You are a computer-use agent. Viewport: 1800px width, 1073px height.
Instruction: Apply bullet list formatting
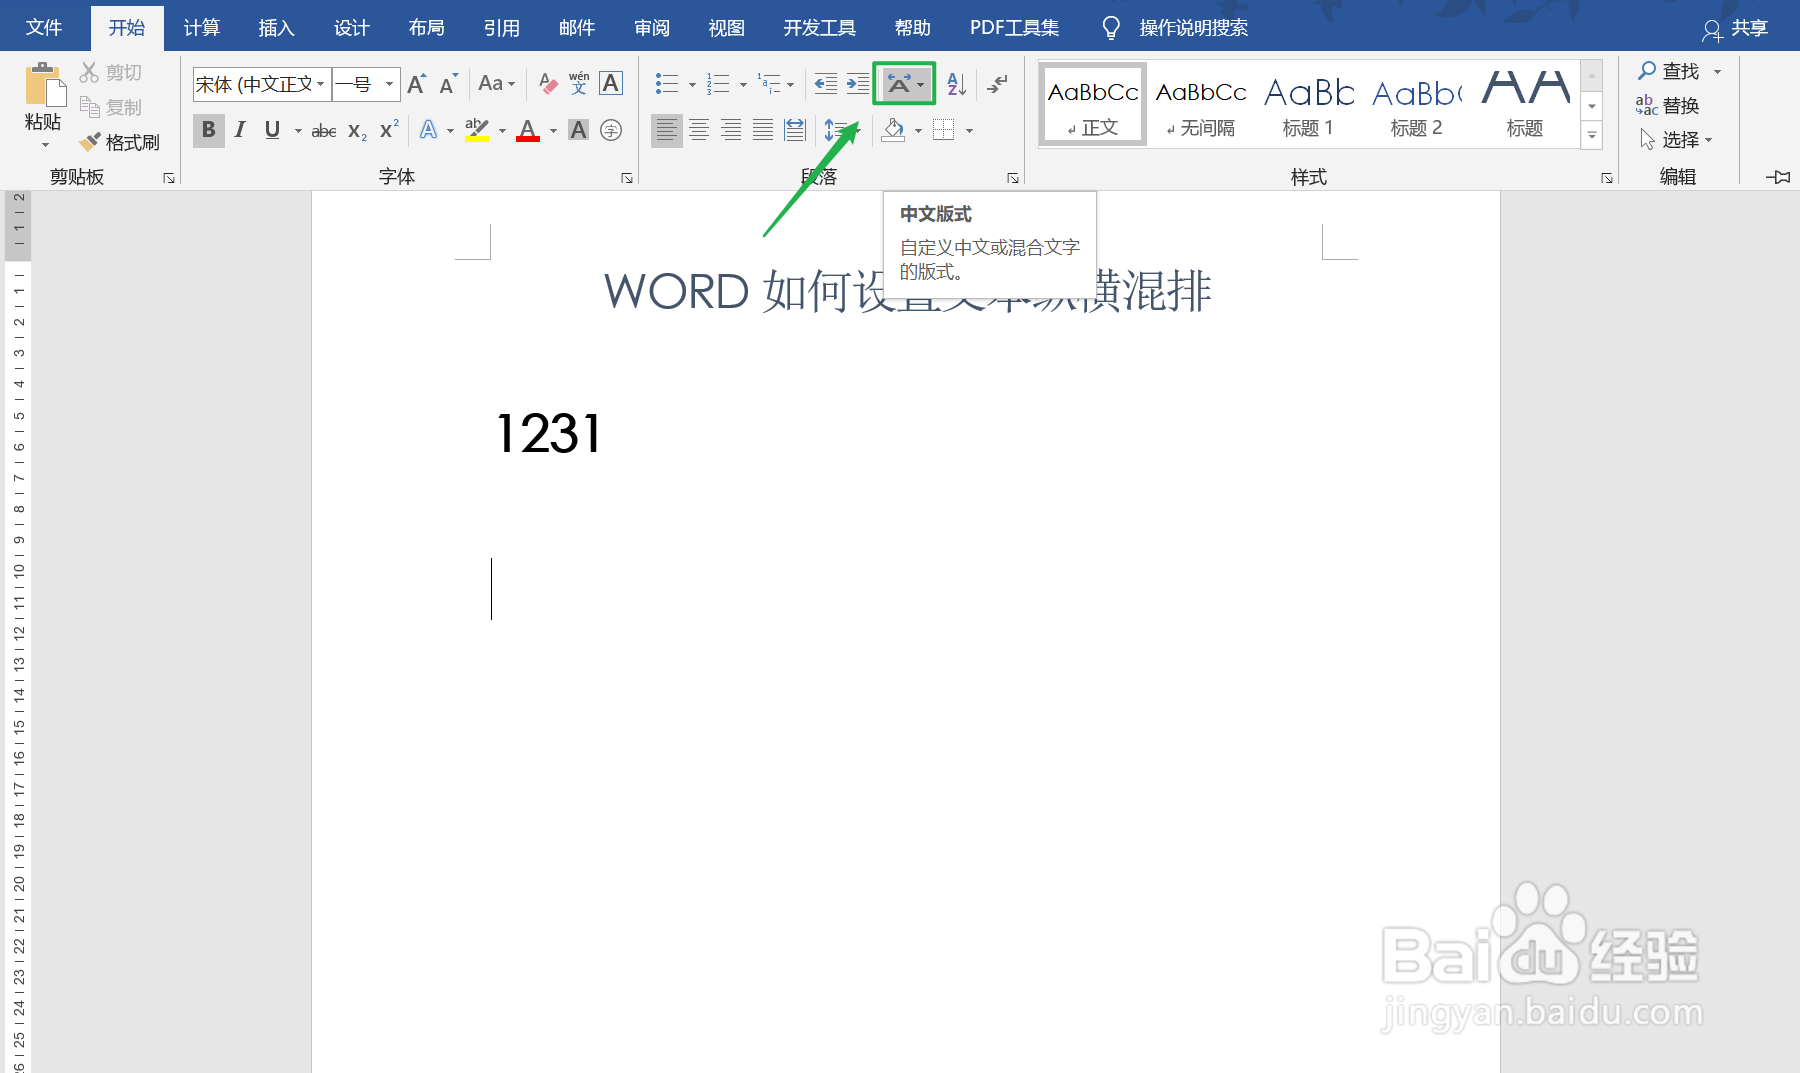point(667,84)
